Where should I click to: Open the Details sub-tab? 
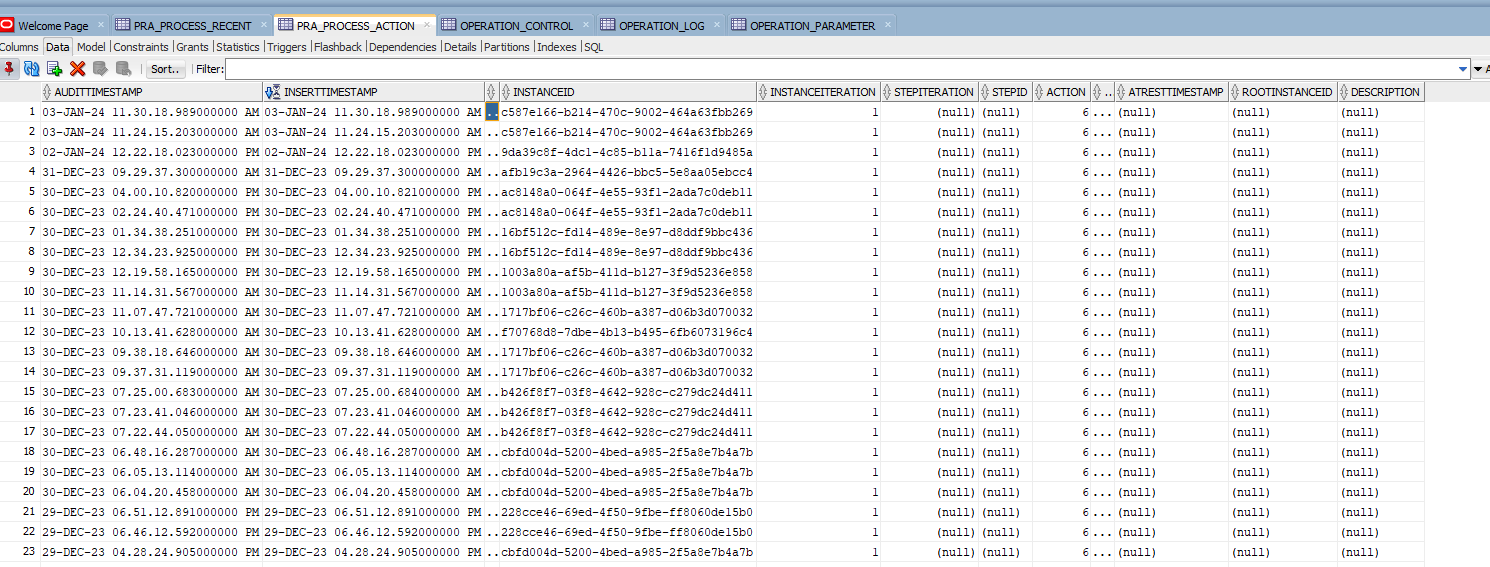coord(460,47)
